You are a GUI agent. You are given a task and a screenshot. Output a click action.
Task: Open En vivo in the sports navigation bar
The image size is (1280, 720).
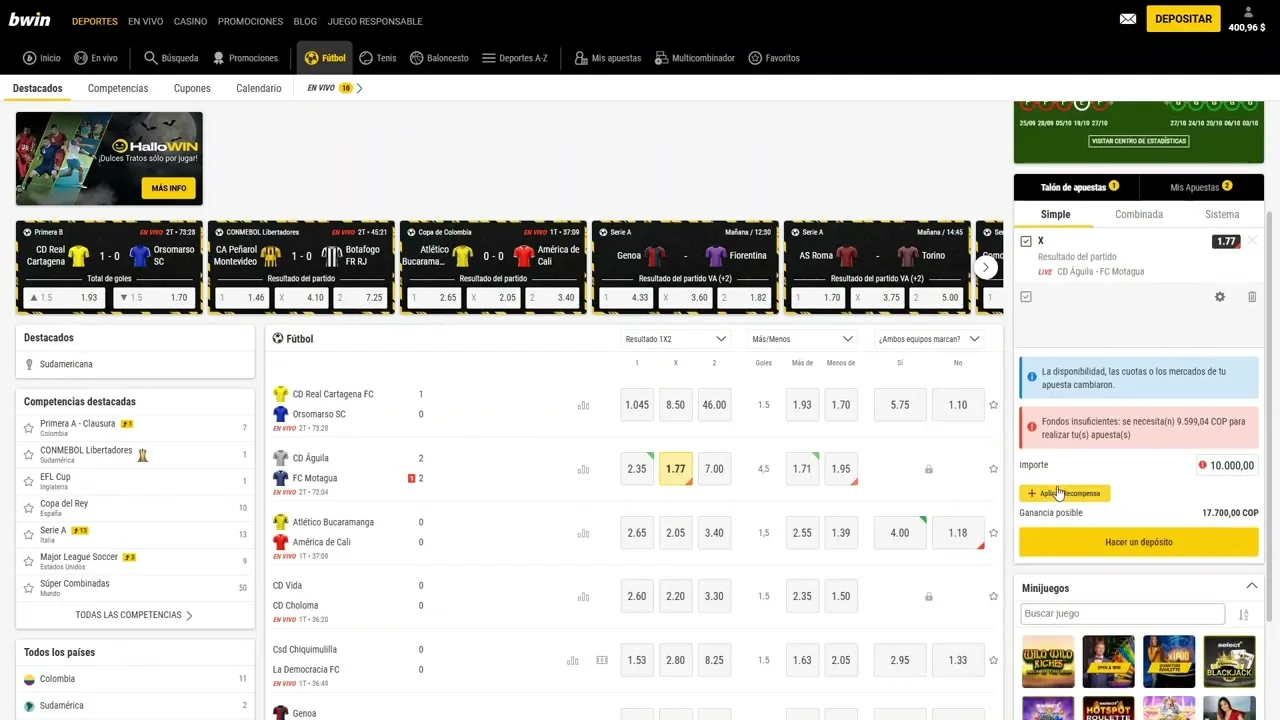coord(96,58)
